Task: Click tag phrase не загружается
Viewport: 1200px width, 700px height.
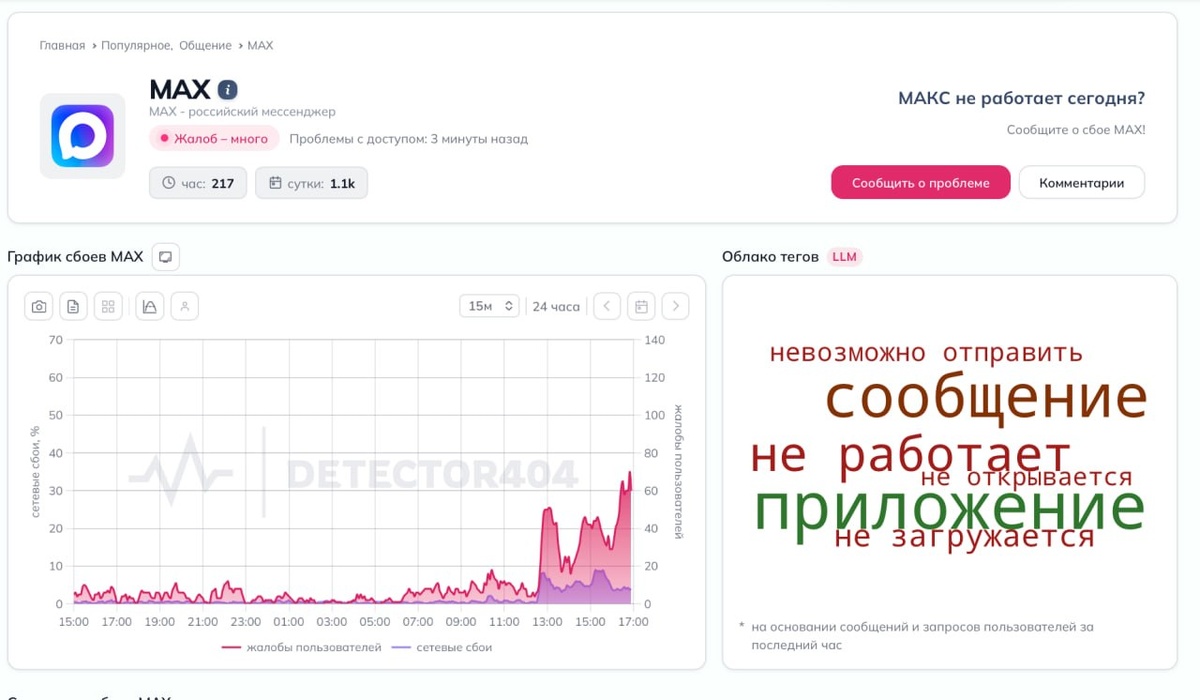Action: [964, 538]
